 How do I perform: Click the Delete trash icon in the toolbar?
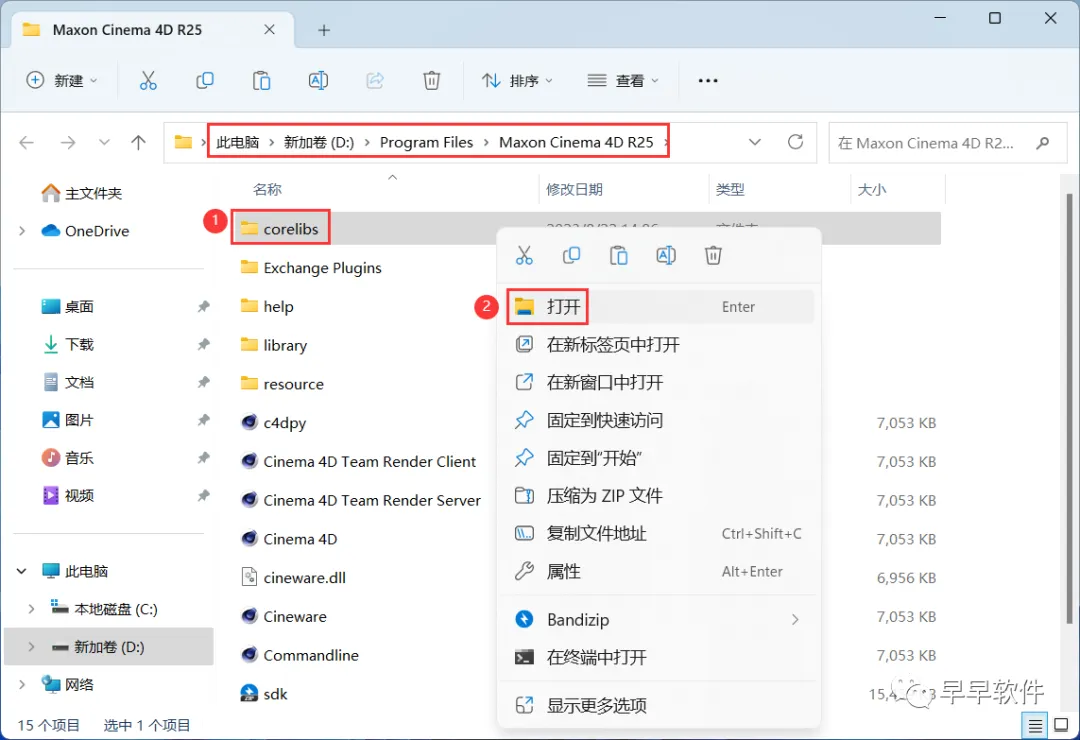coord(431,81)
